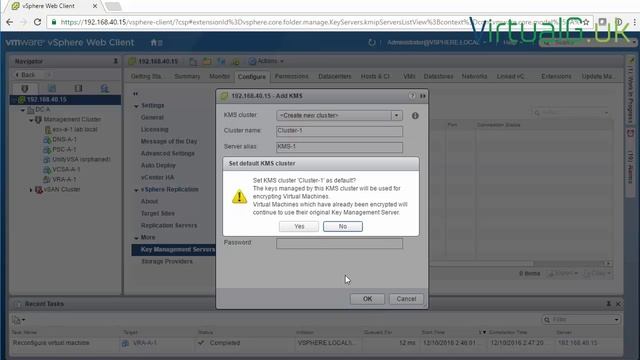Viewport: 640px width, 360px height.
Task: Click the KMS cluster info icon
Action: (x=415, y=116)
